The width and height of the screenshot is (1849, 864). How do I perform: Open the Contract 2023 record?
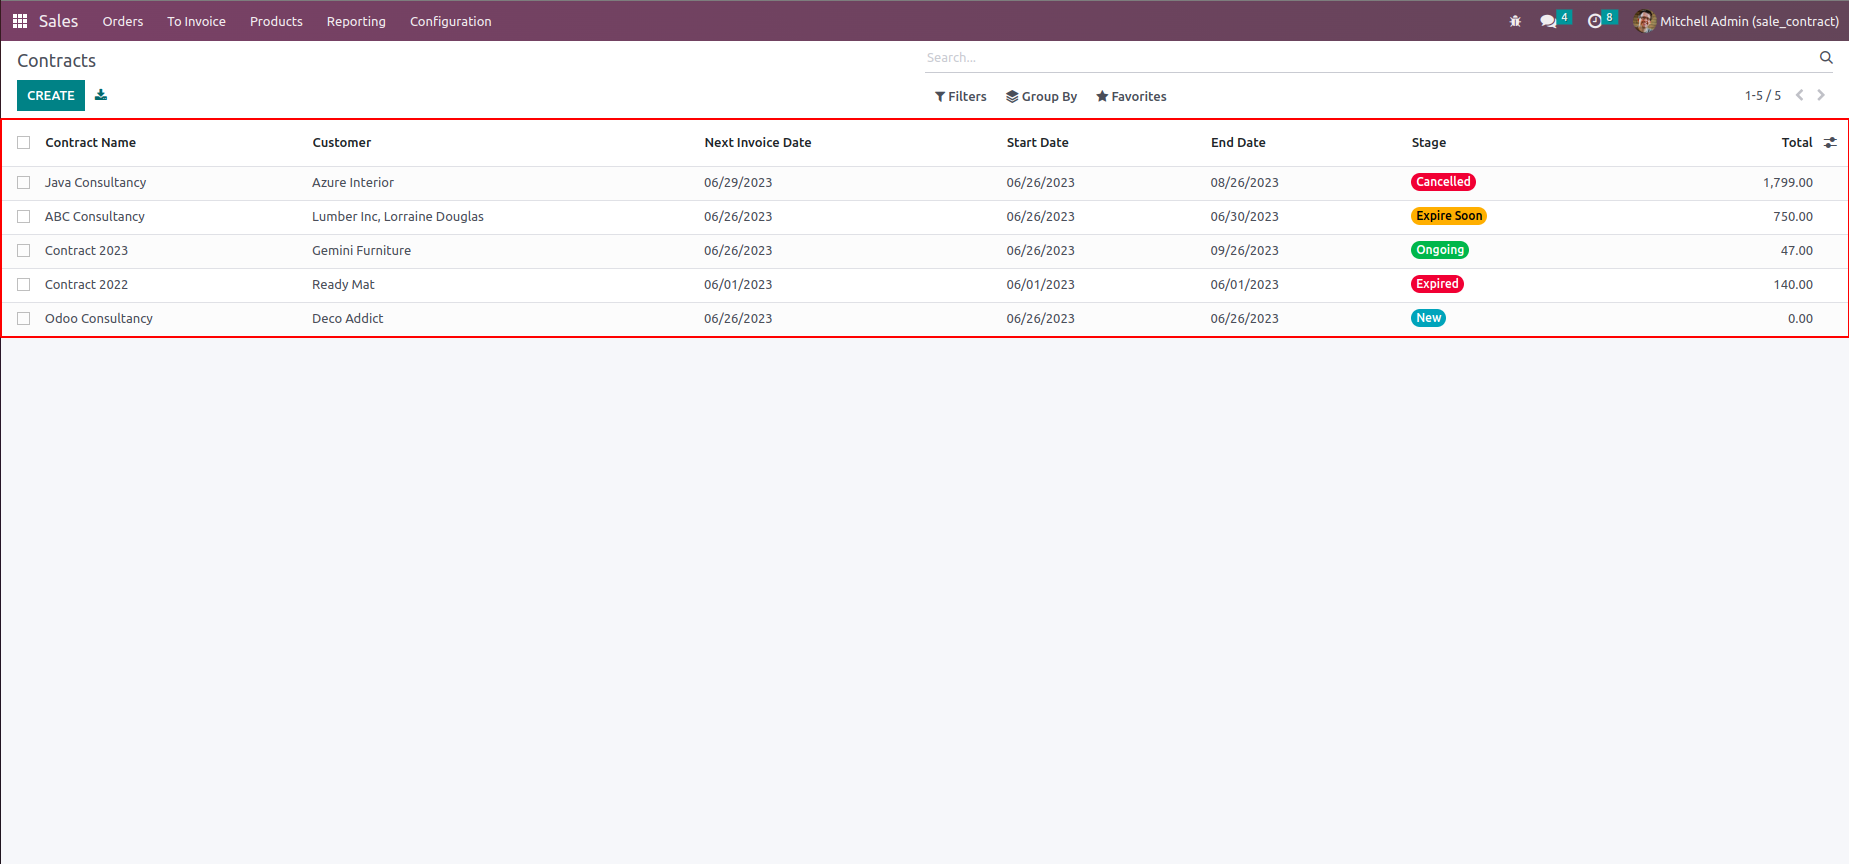point(86,251)
